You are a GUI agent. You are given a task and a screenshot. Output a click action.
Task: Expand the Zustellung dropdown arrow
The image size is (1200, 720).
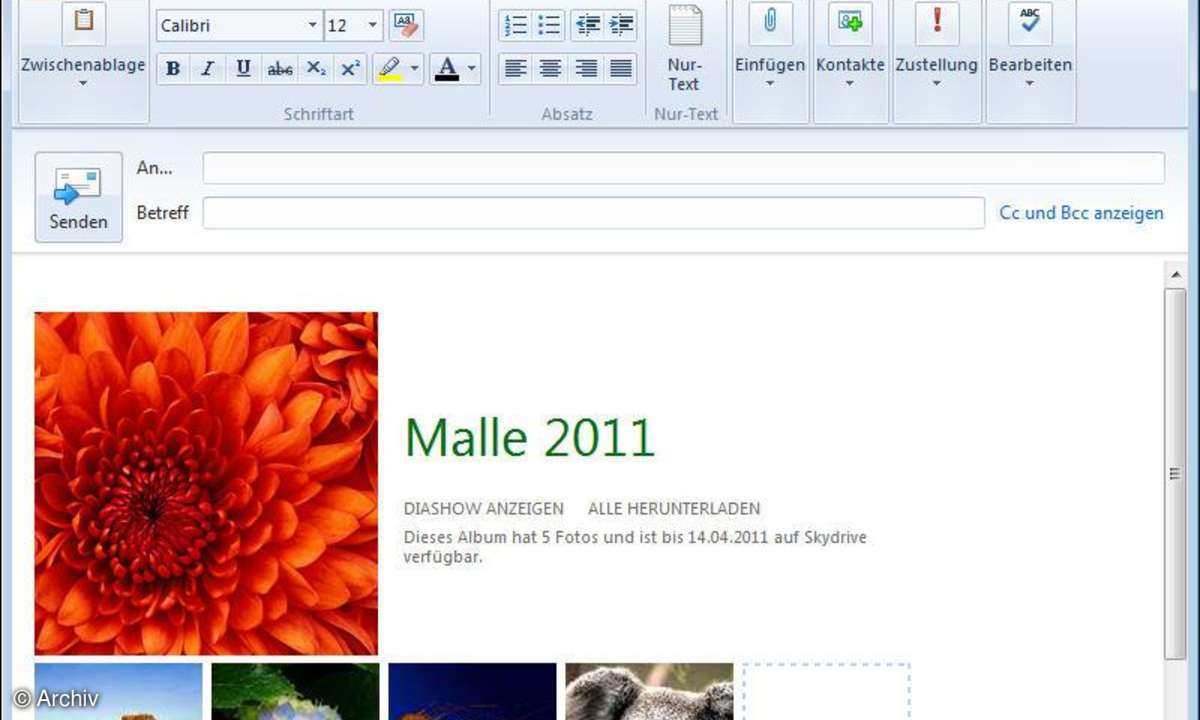pos(937,84)
